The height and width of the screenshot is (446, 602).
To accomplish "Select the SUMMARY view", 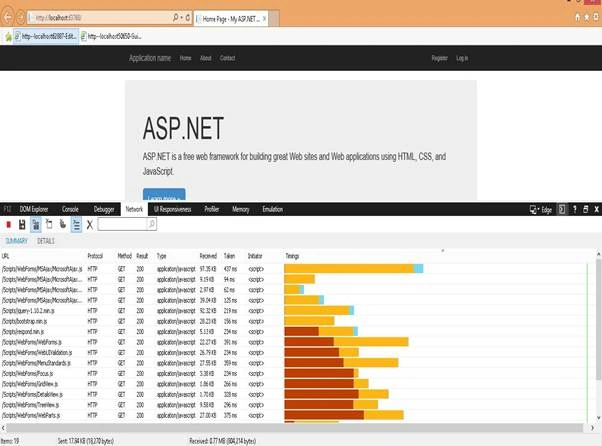I will [x=17, y=241].
